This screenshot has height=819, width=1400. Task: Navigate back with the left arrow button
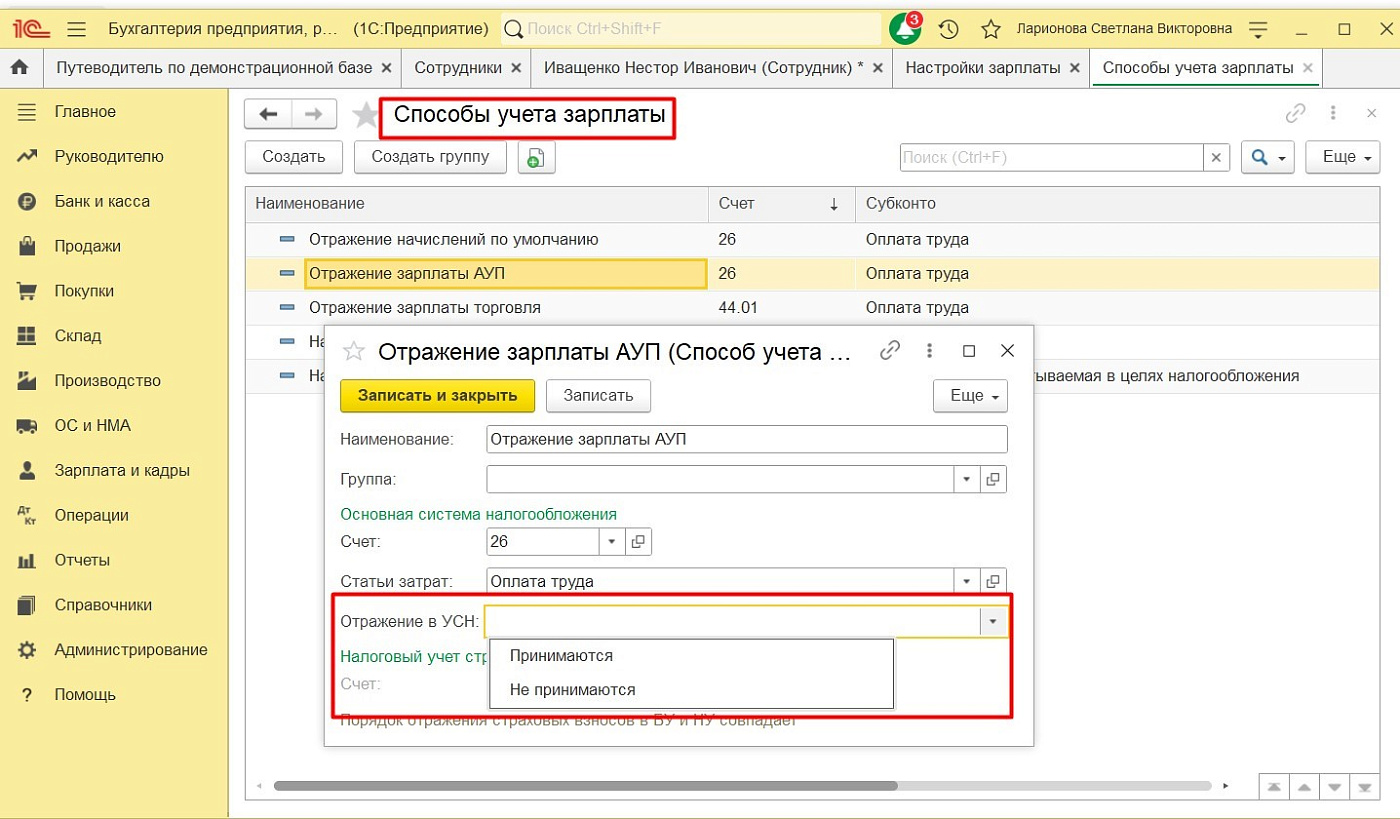(x=268, y=114)
